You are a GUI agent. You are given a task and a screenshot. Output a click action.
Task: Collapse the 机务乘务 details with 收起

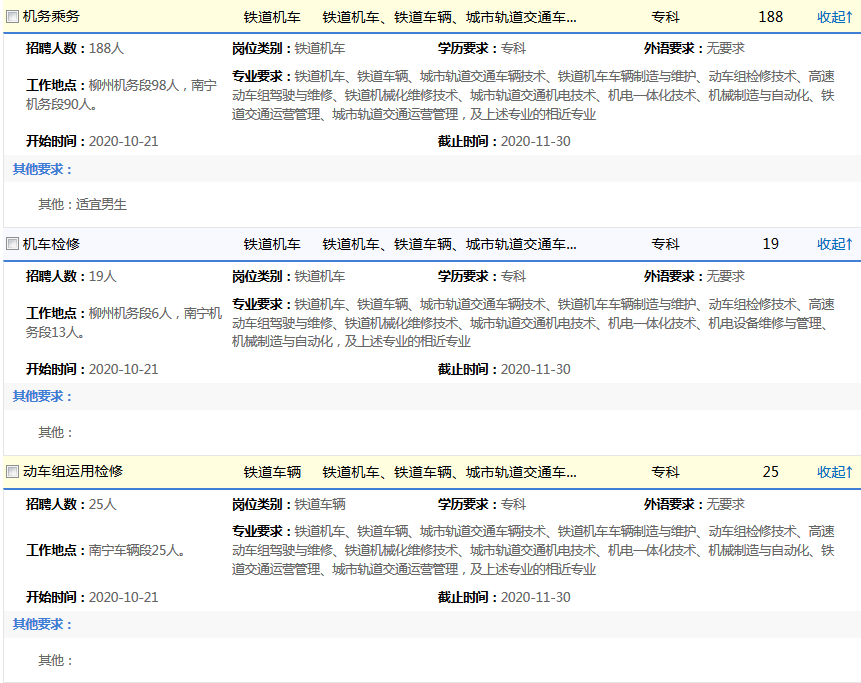pyautogui.click(x=834, y=17)
